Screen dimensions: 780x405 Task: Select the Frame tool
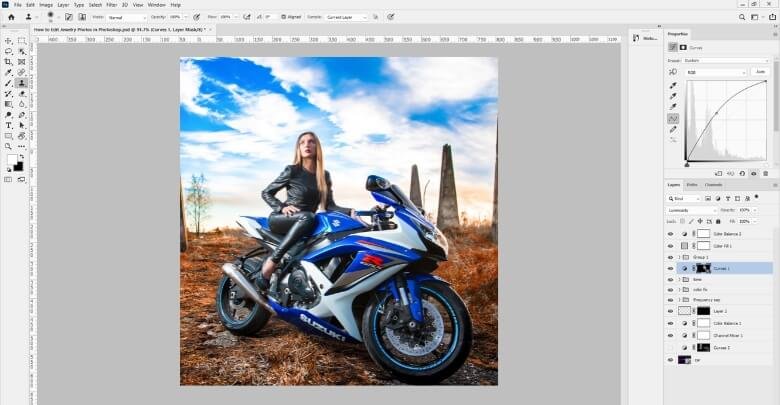pyautogui.click(x=22, y=62)
